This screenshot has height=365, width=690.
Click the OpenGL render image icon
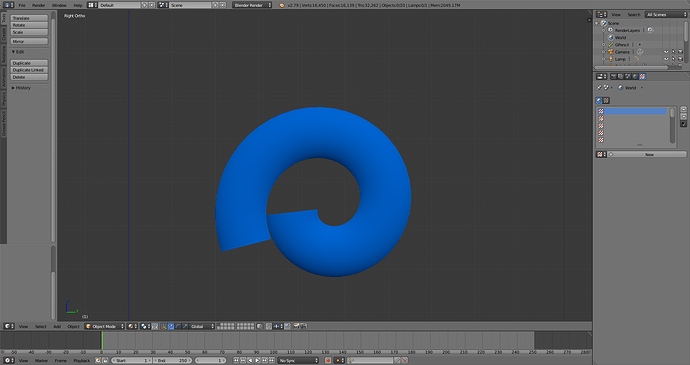pyautogui.click(x=296, y=326)
